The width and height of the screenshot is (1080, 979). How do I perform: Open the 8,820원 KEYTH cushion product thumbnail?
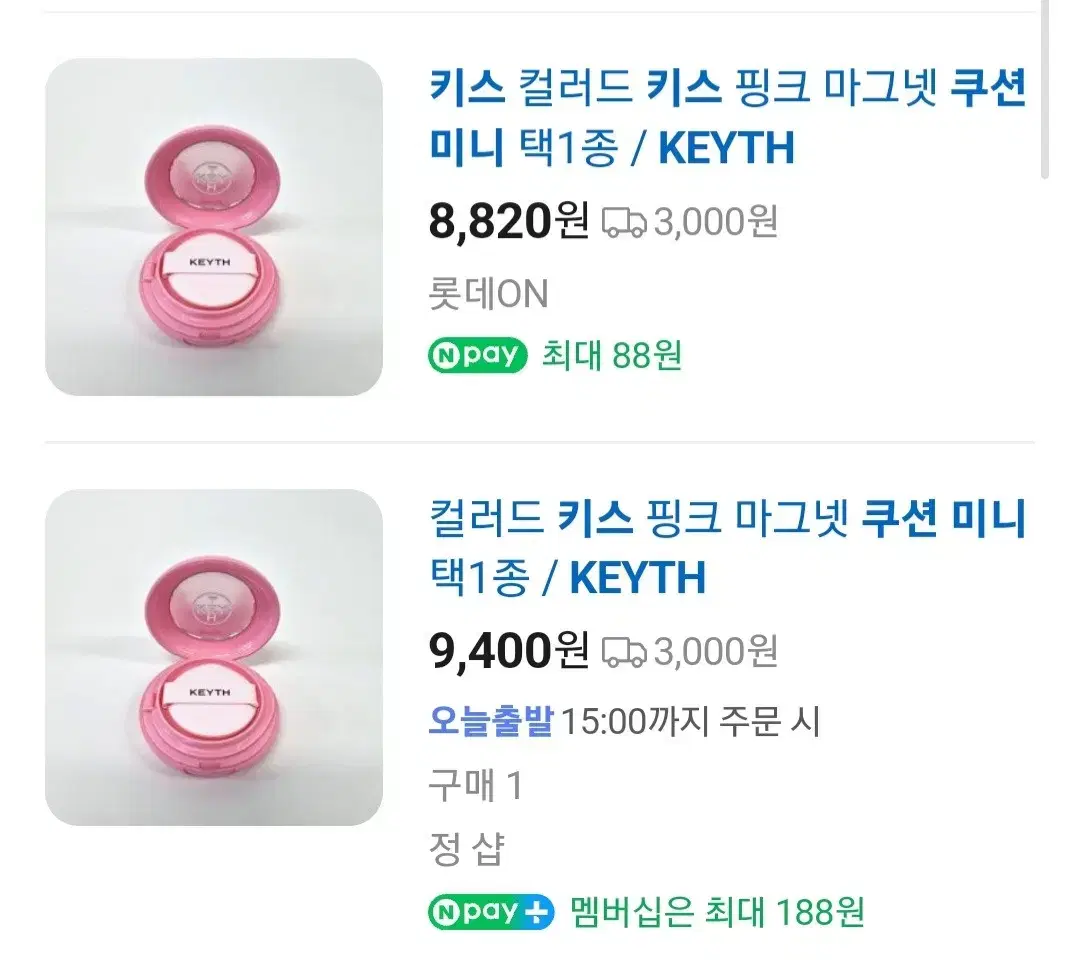coord(214,227)
